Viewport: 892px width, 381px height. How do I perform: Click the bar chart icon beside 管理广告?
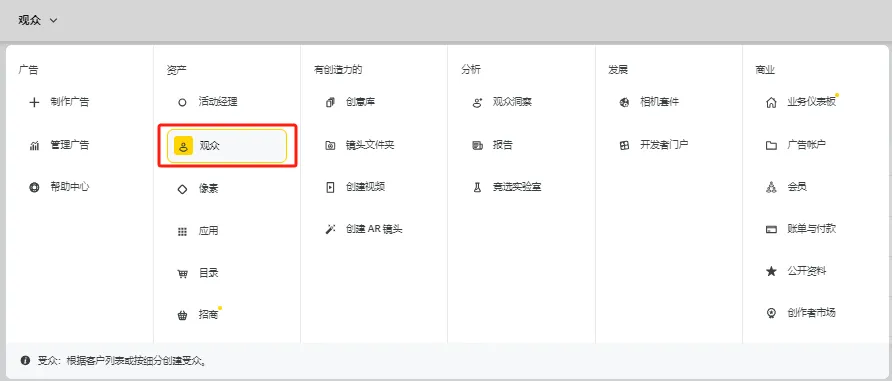pyautogui.click(x=34, y=146)
